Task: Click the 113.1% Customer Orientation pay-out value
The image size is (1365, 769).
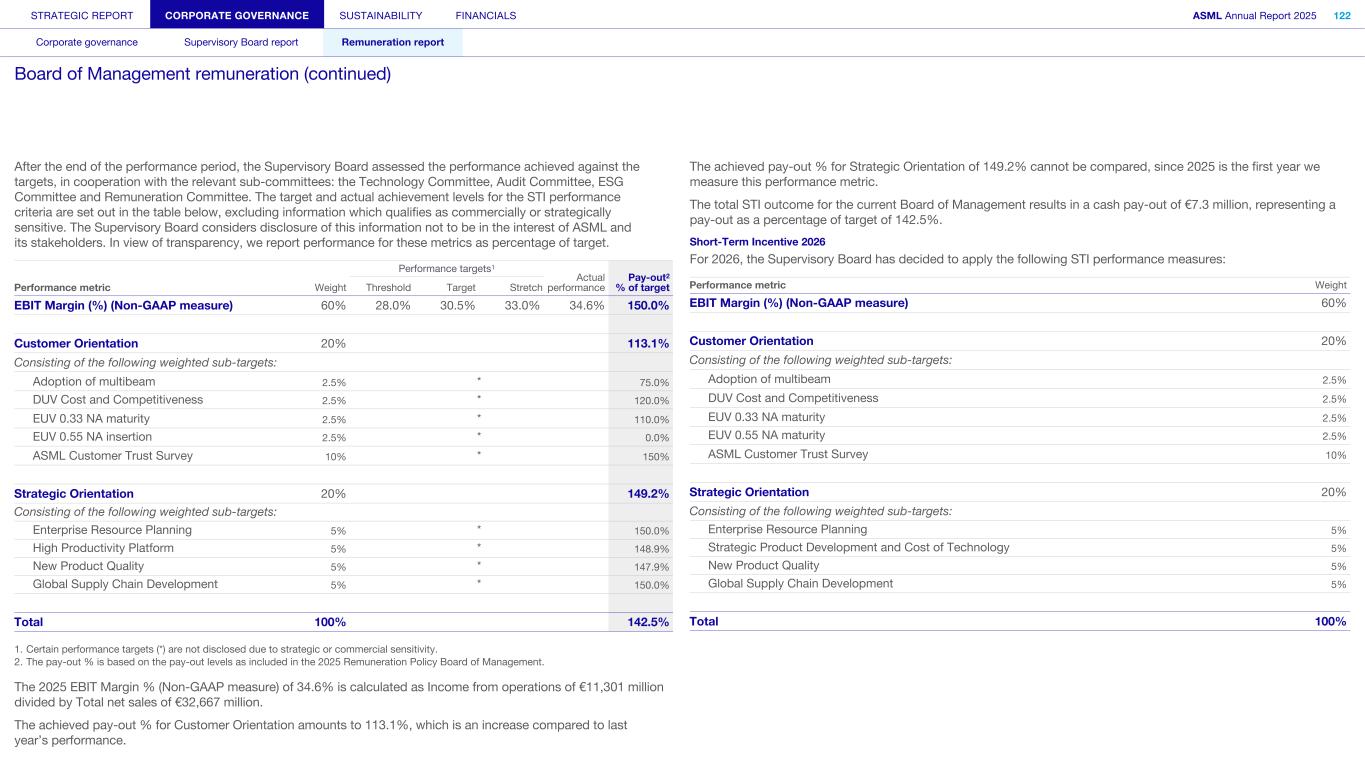Action: (x=647, y=343)
